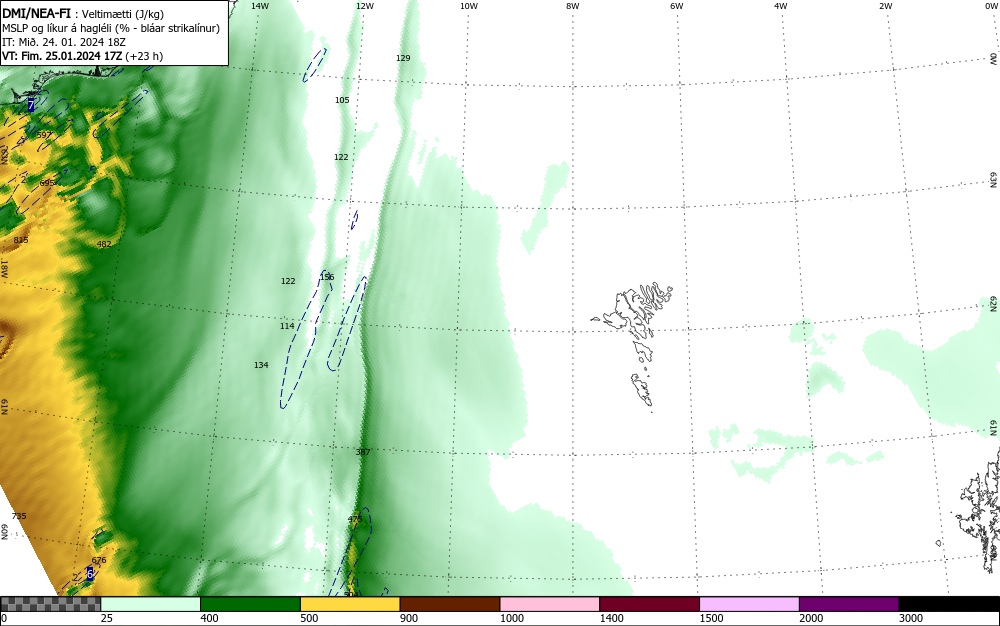Click the "DMI/NEA-FI" title text
The width and height of the screenshot is (1000, 626).
[36, 14]
